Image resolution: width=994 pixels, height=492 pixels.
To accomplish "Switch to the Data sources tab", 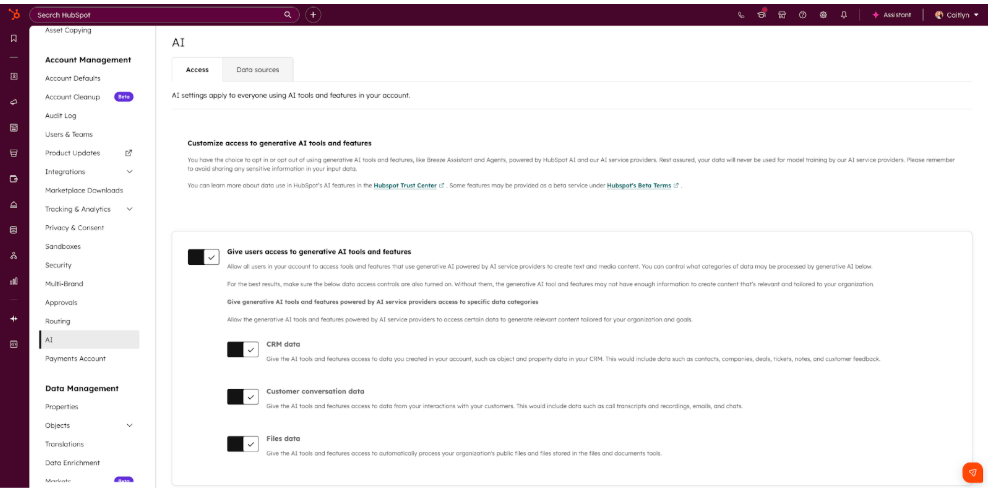I will (x=257, y=69).
